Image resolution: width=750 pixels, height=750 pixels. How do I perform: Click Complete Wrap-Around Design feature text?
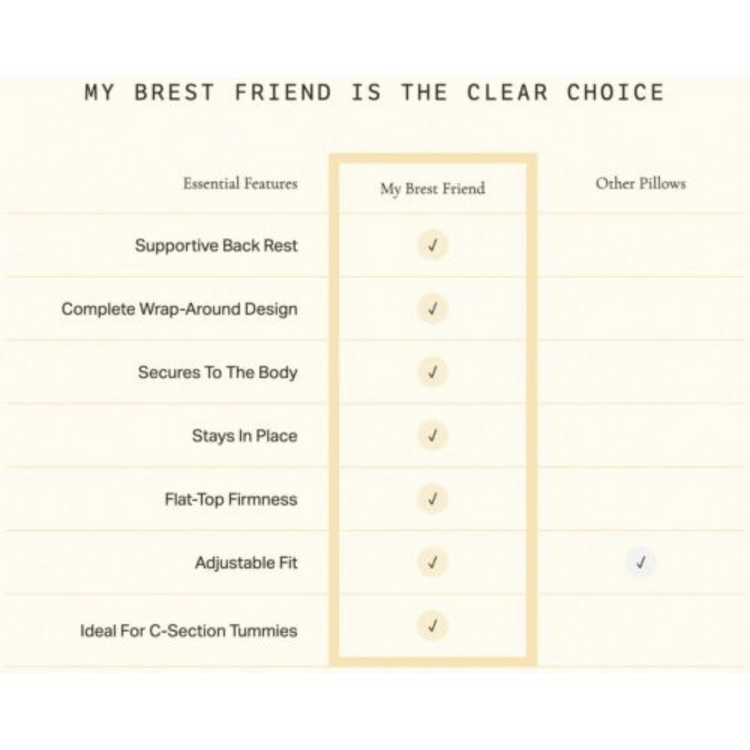(x=179, y=309)
